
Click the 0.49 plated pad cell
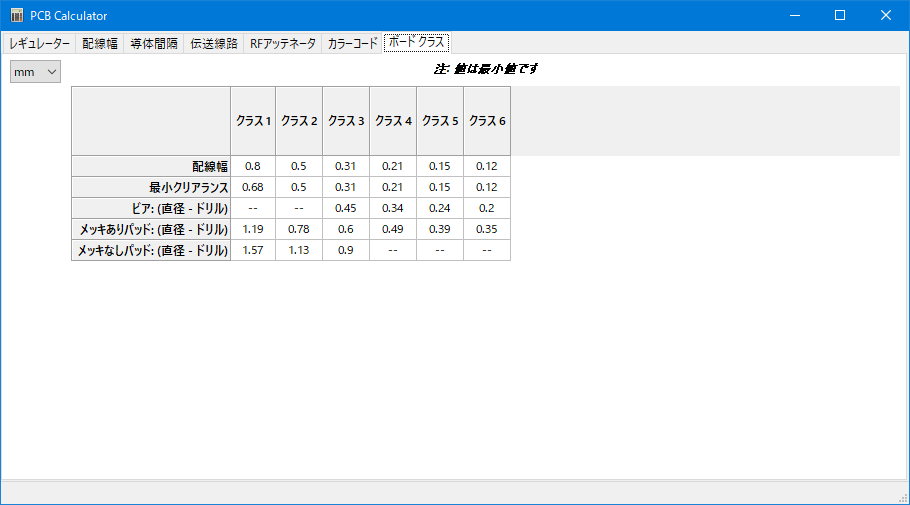pos(393,229)
